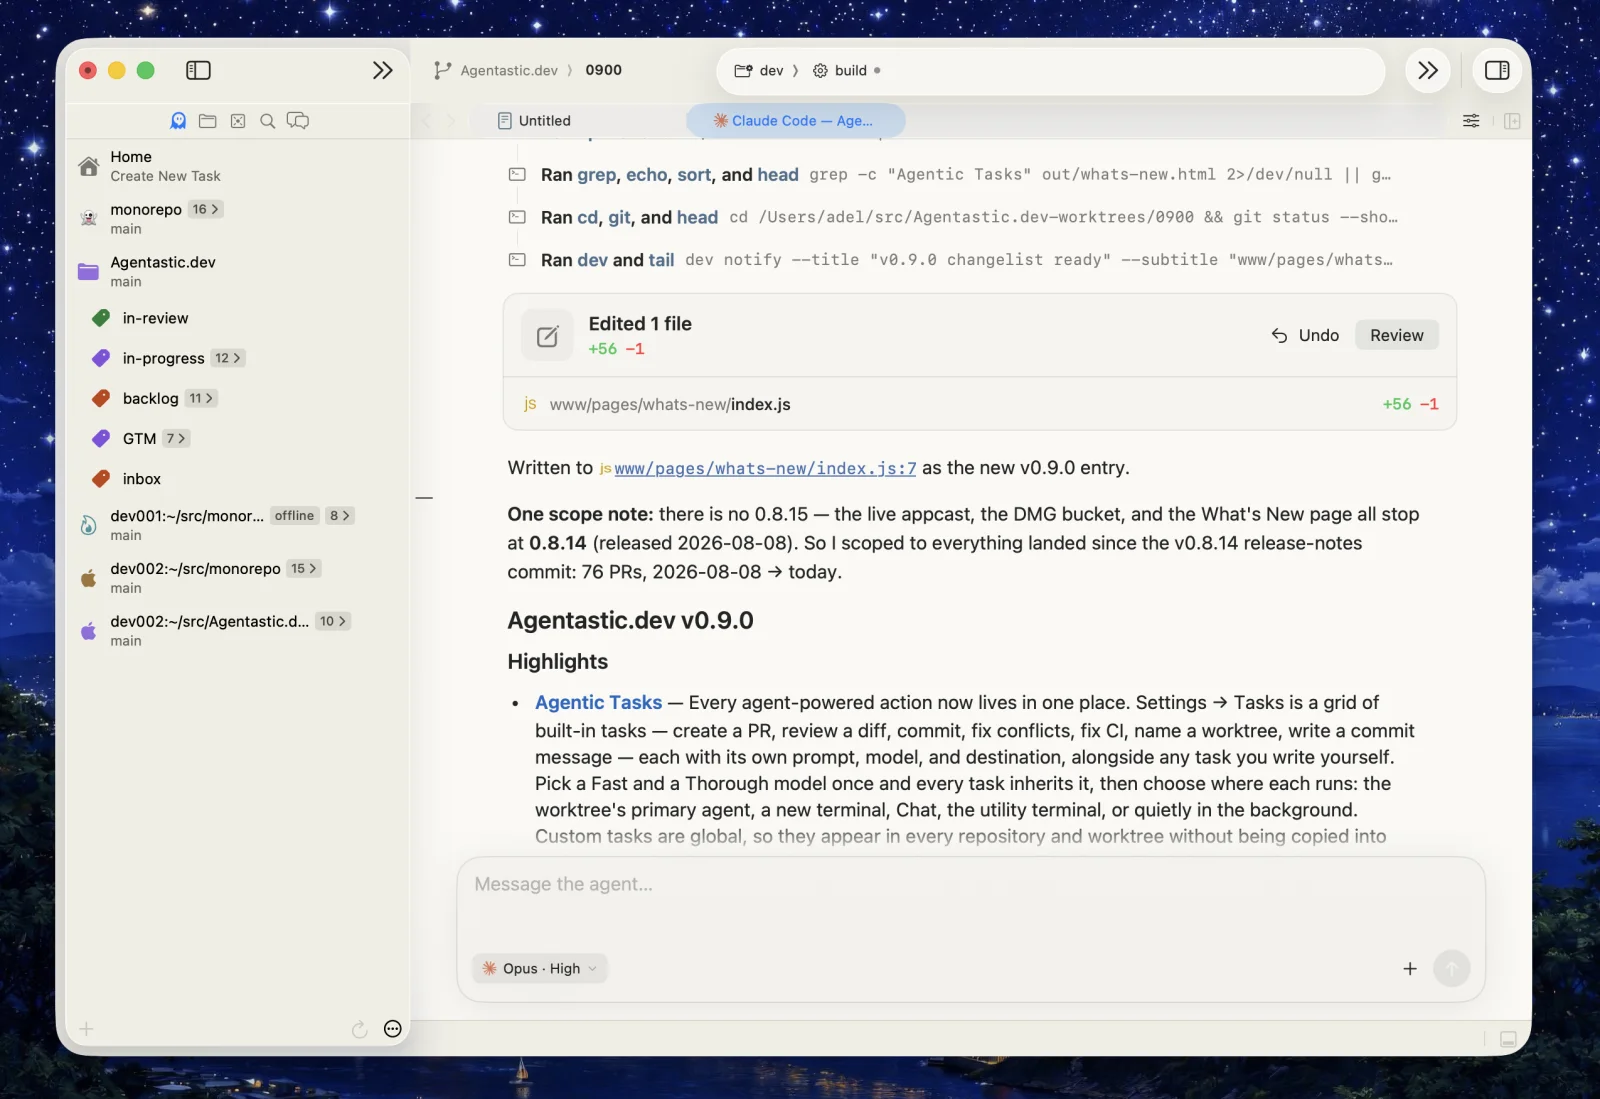This screenshot has width=1600, height=1099.
Task: Open the chat bubbles view in sidebar toolbar
Action: point(298,121)
